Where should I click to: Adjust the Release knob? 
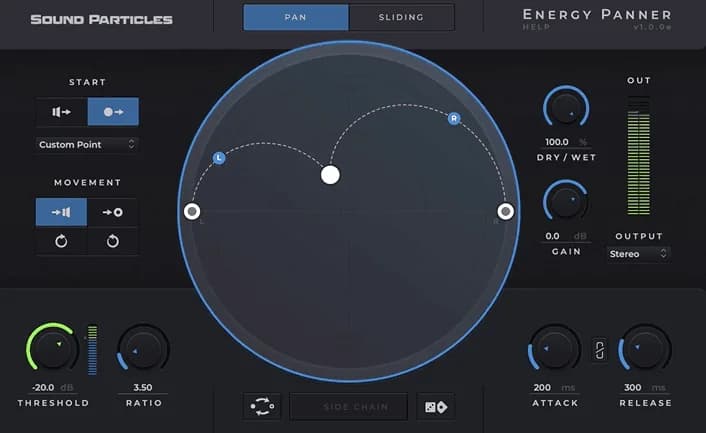(645, 348)
